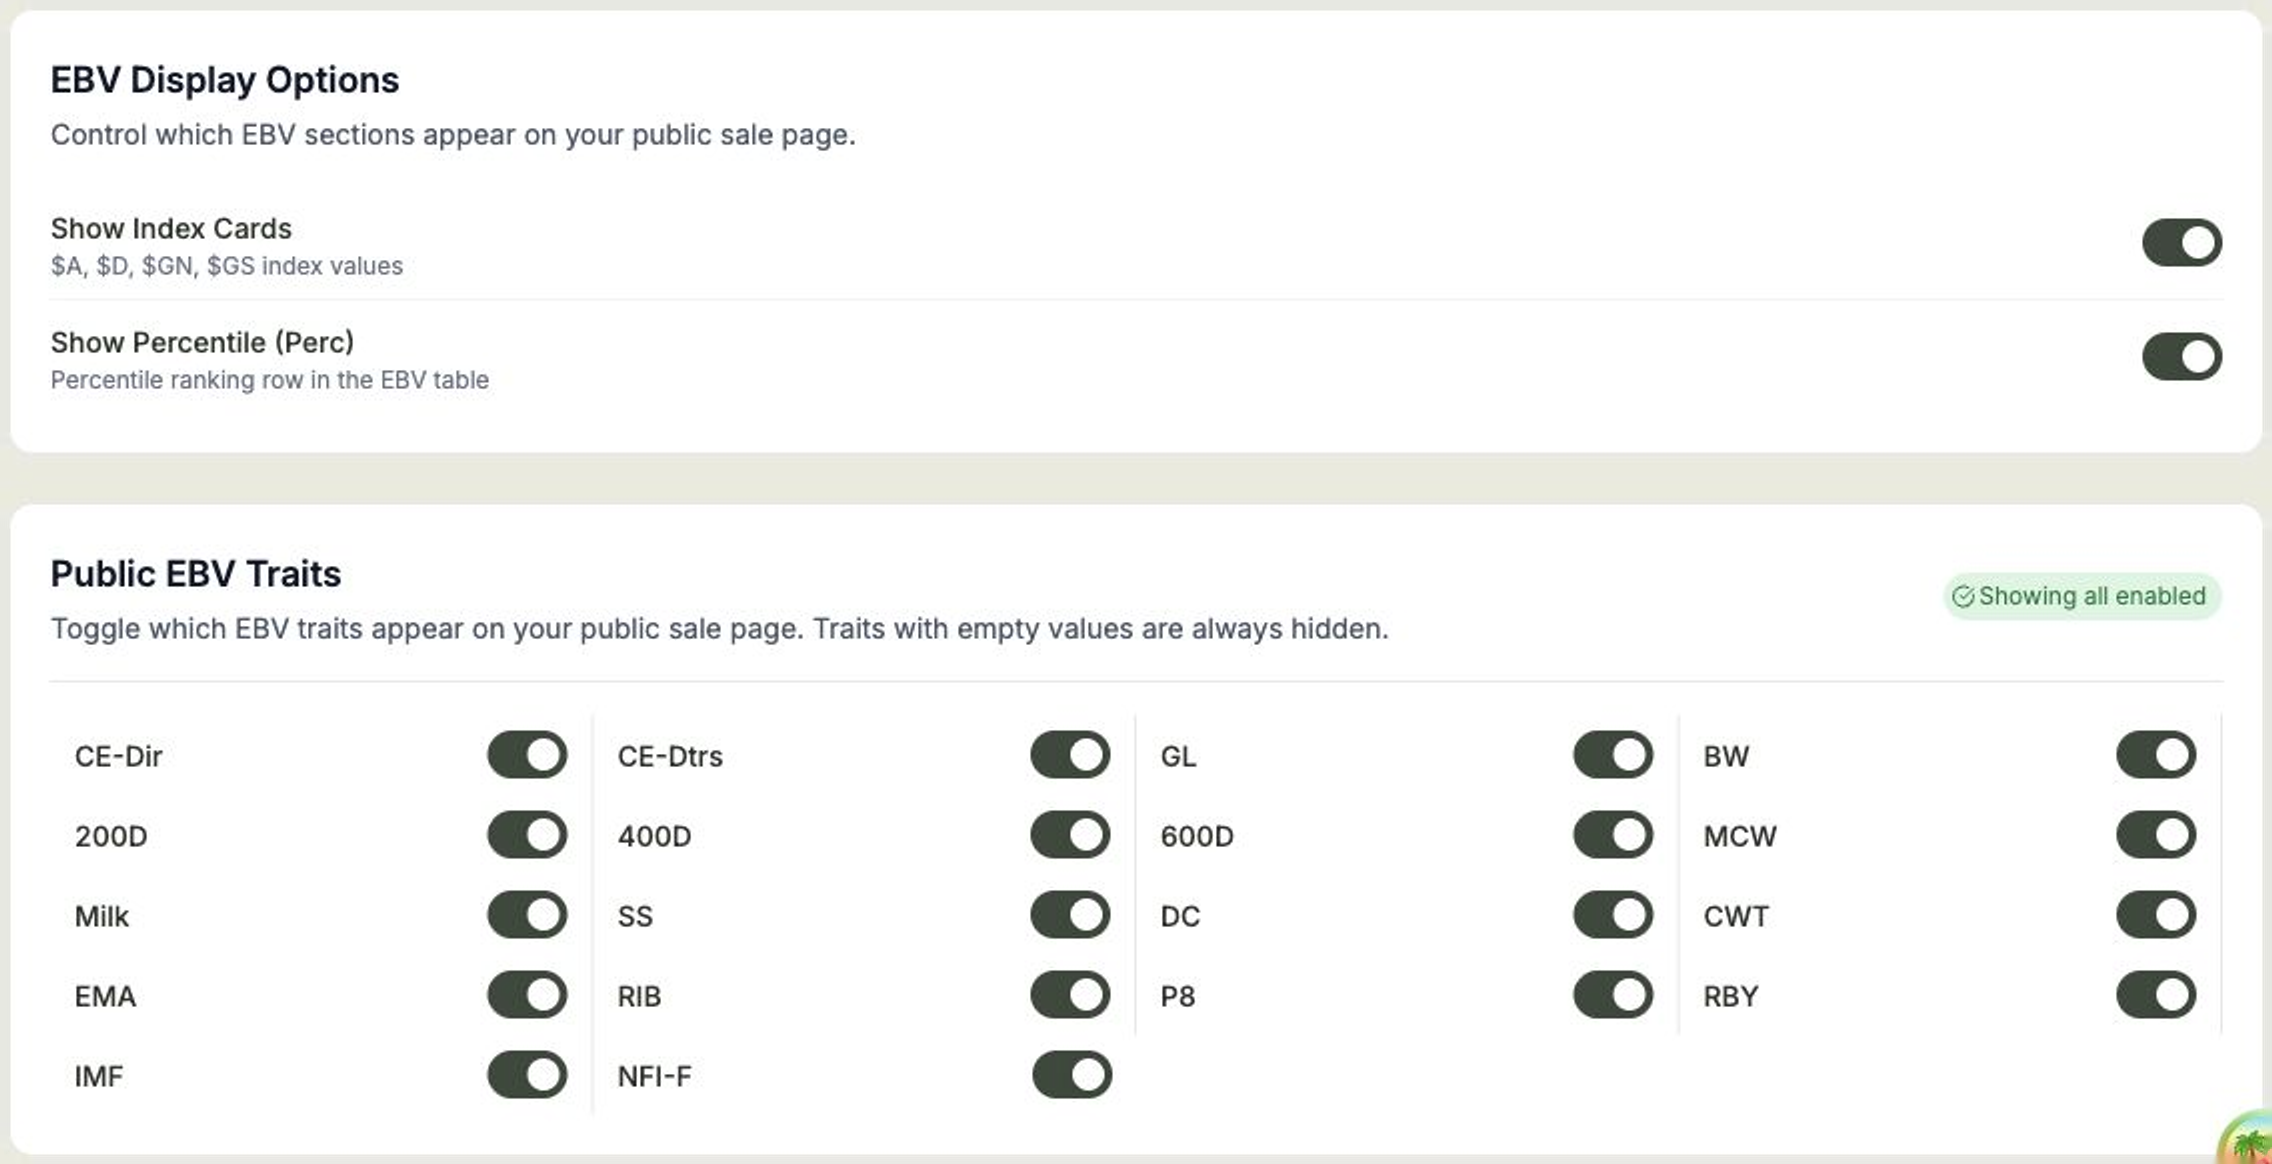Toggle the 400D trait switch
The width and height of the screenshot is (2272, 1164).
point(1070,835)
